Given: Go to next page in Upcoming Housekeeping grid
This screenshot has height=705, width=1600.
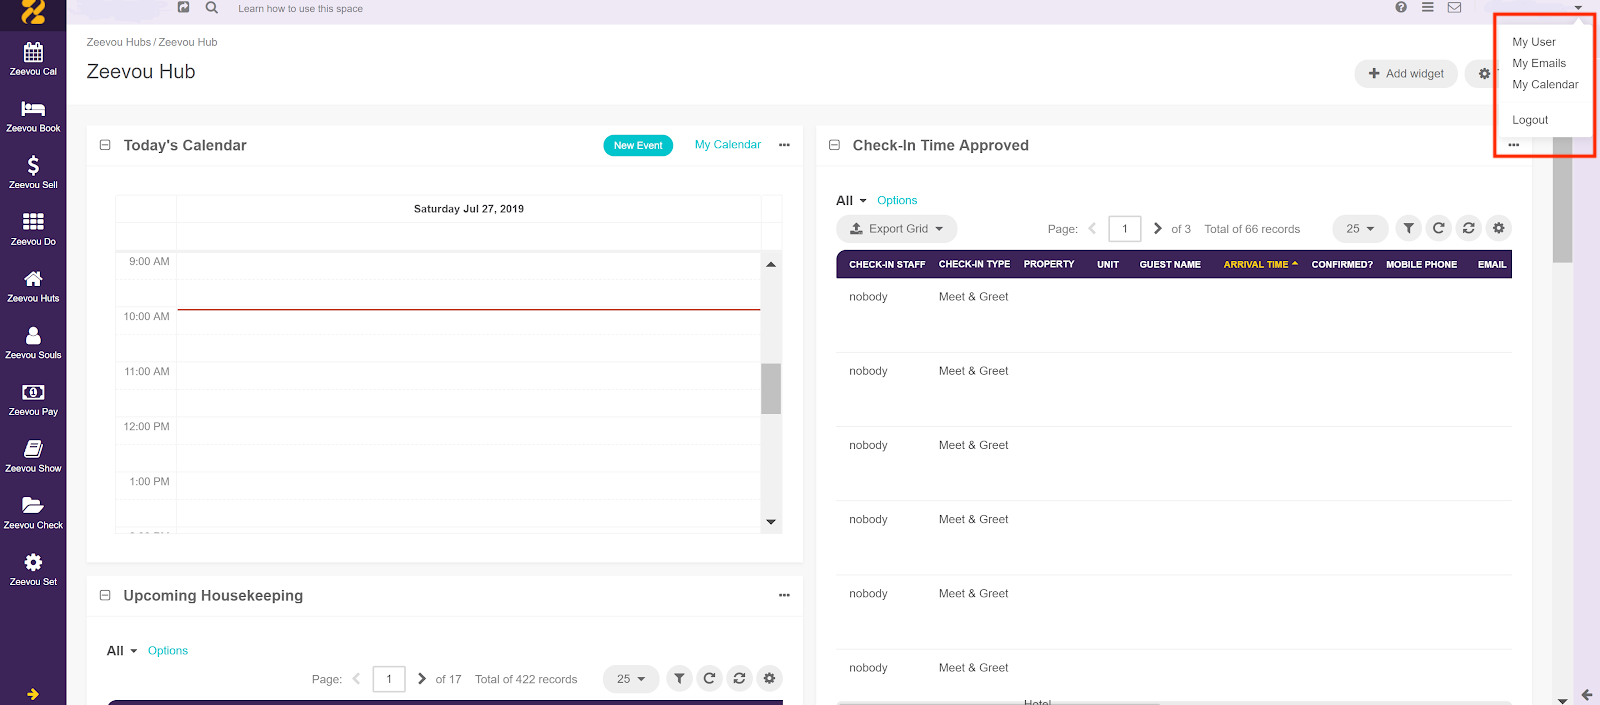Looking at the screenshot, I should (x=422, y=678).
